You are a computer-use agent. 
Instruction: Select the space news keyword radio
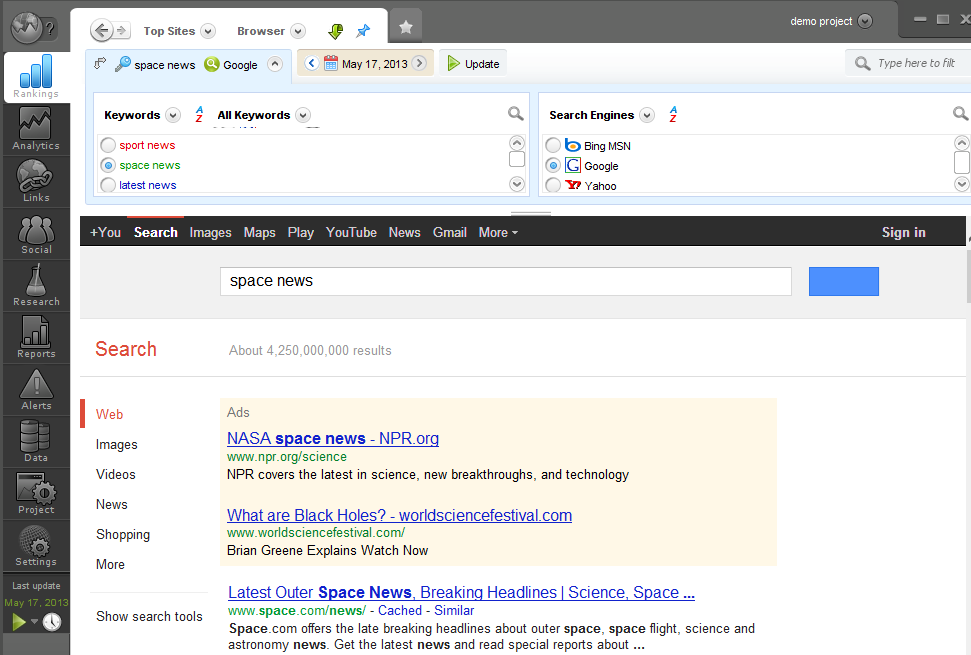coord(108,165)
